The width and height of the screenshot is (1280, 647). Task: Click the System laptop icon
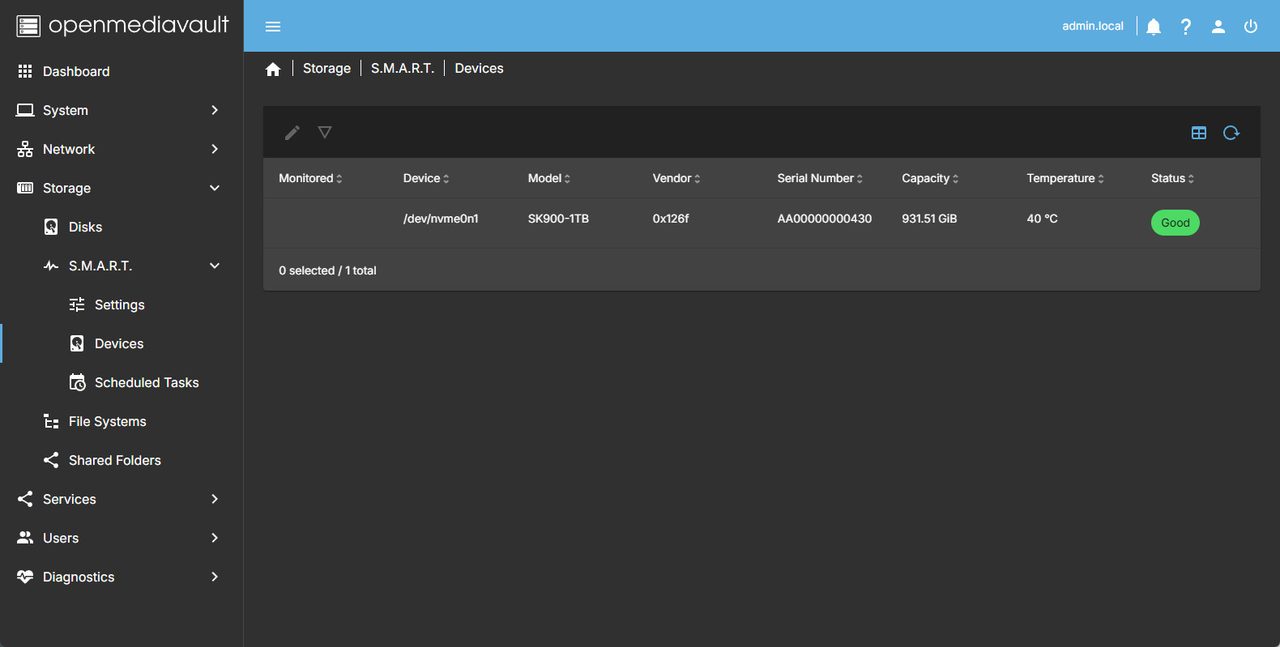click(x=25, y=110)
